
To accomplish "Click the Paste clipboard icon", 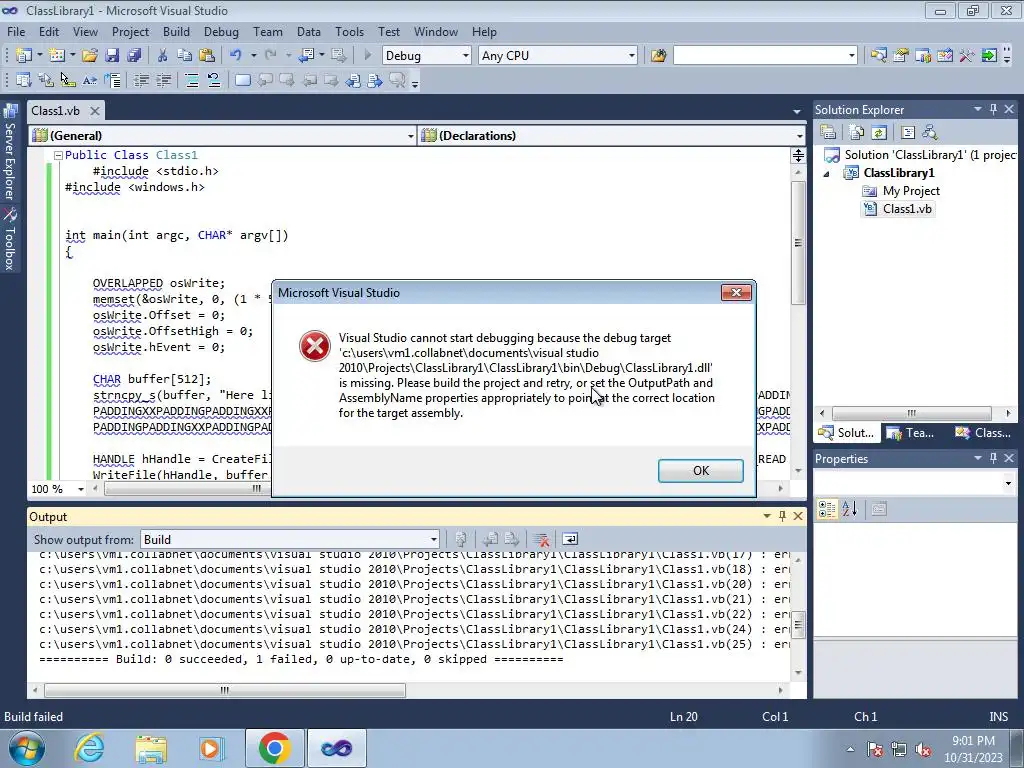I will pos(207,56).
